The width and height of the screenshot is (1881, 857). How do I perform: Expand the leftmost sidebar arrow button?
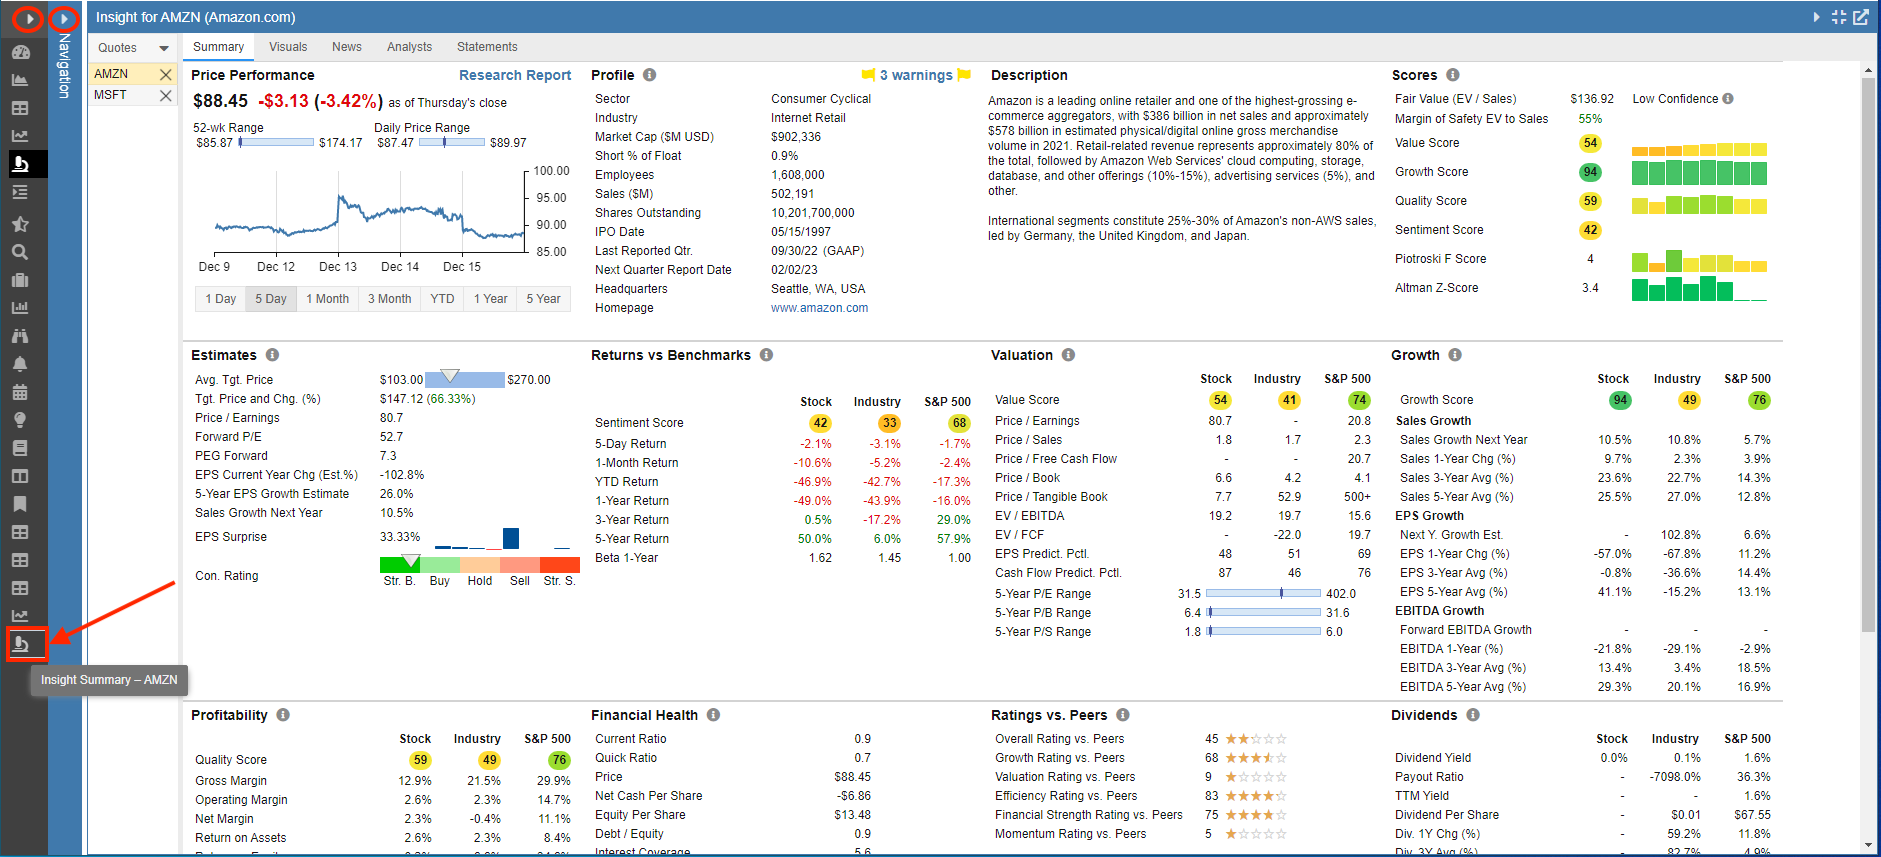pos(29,18)
